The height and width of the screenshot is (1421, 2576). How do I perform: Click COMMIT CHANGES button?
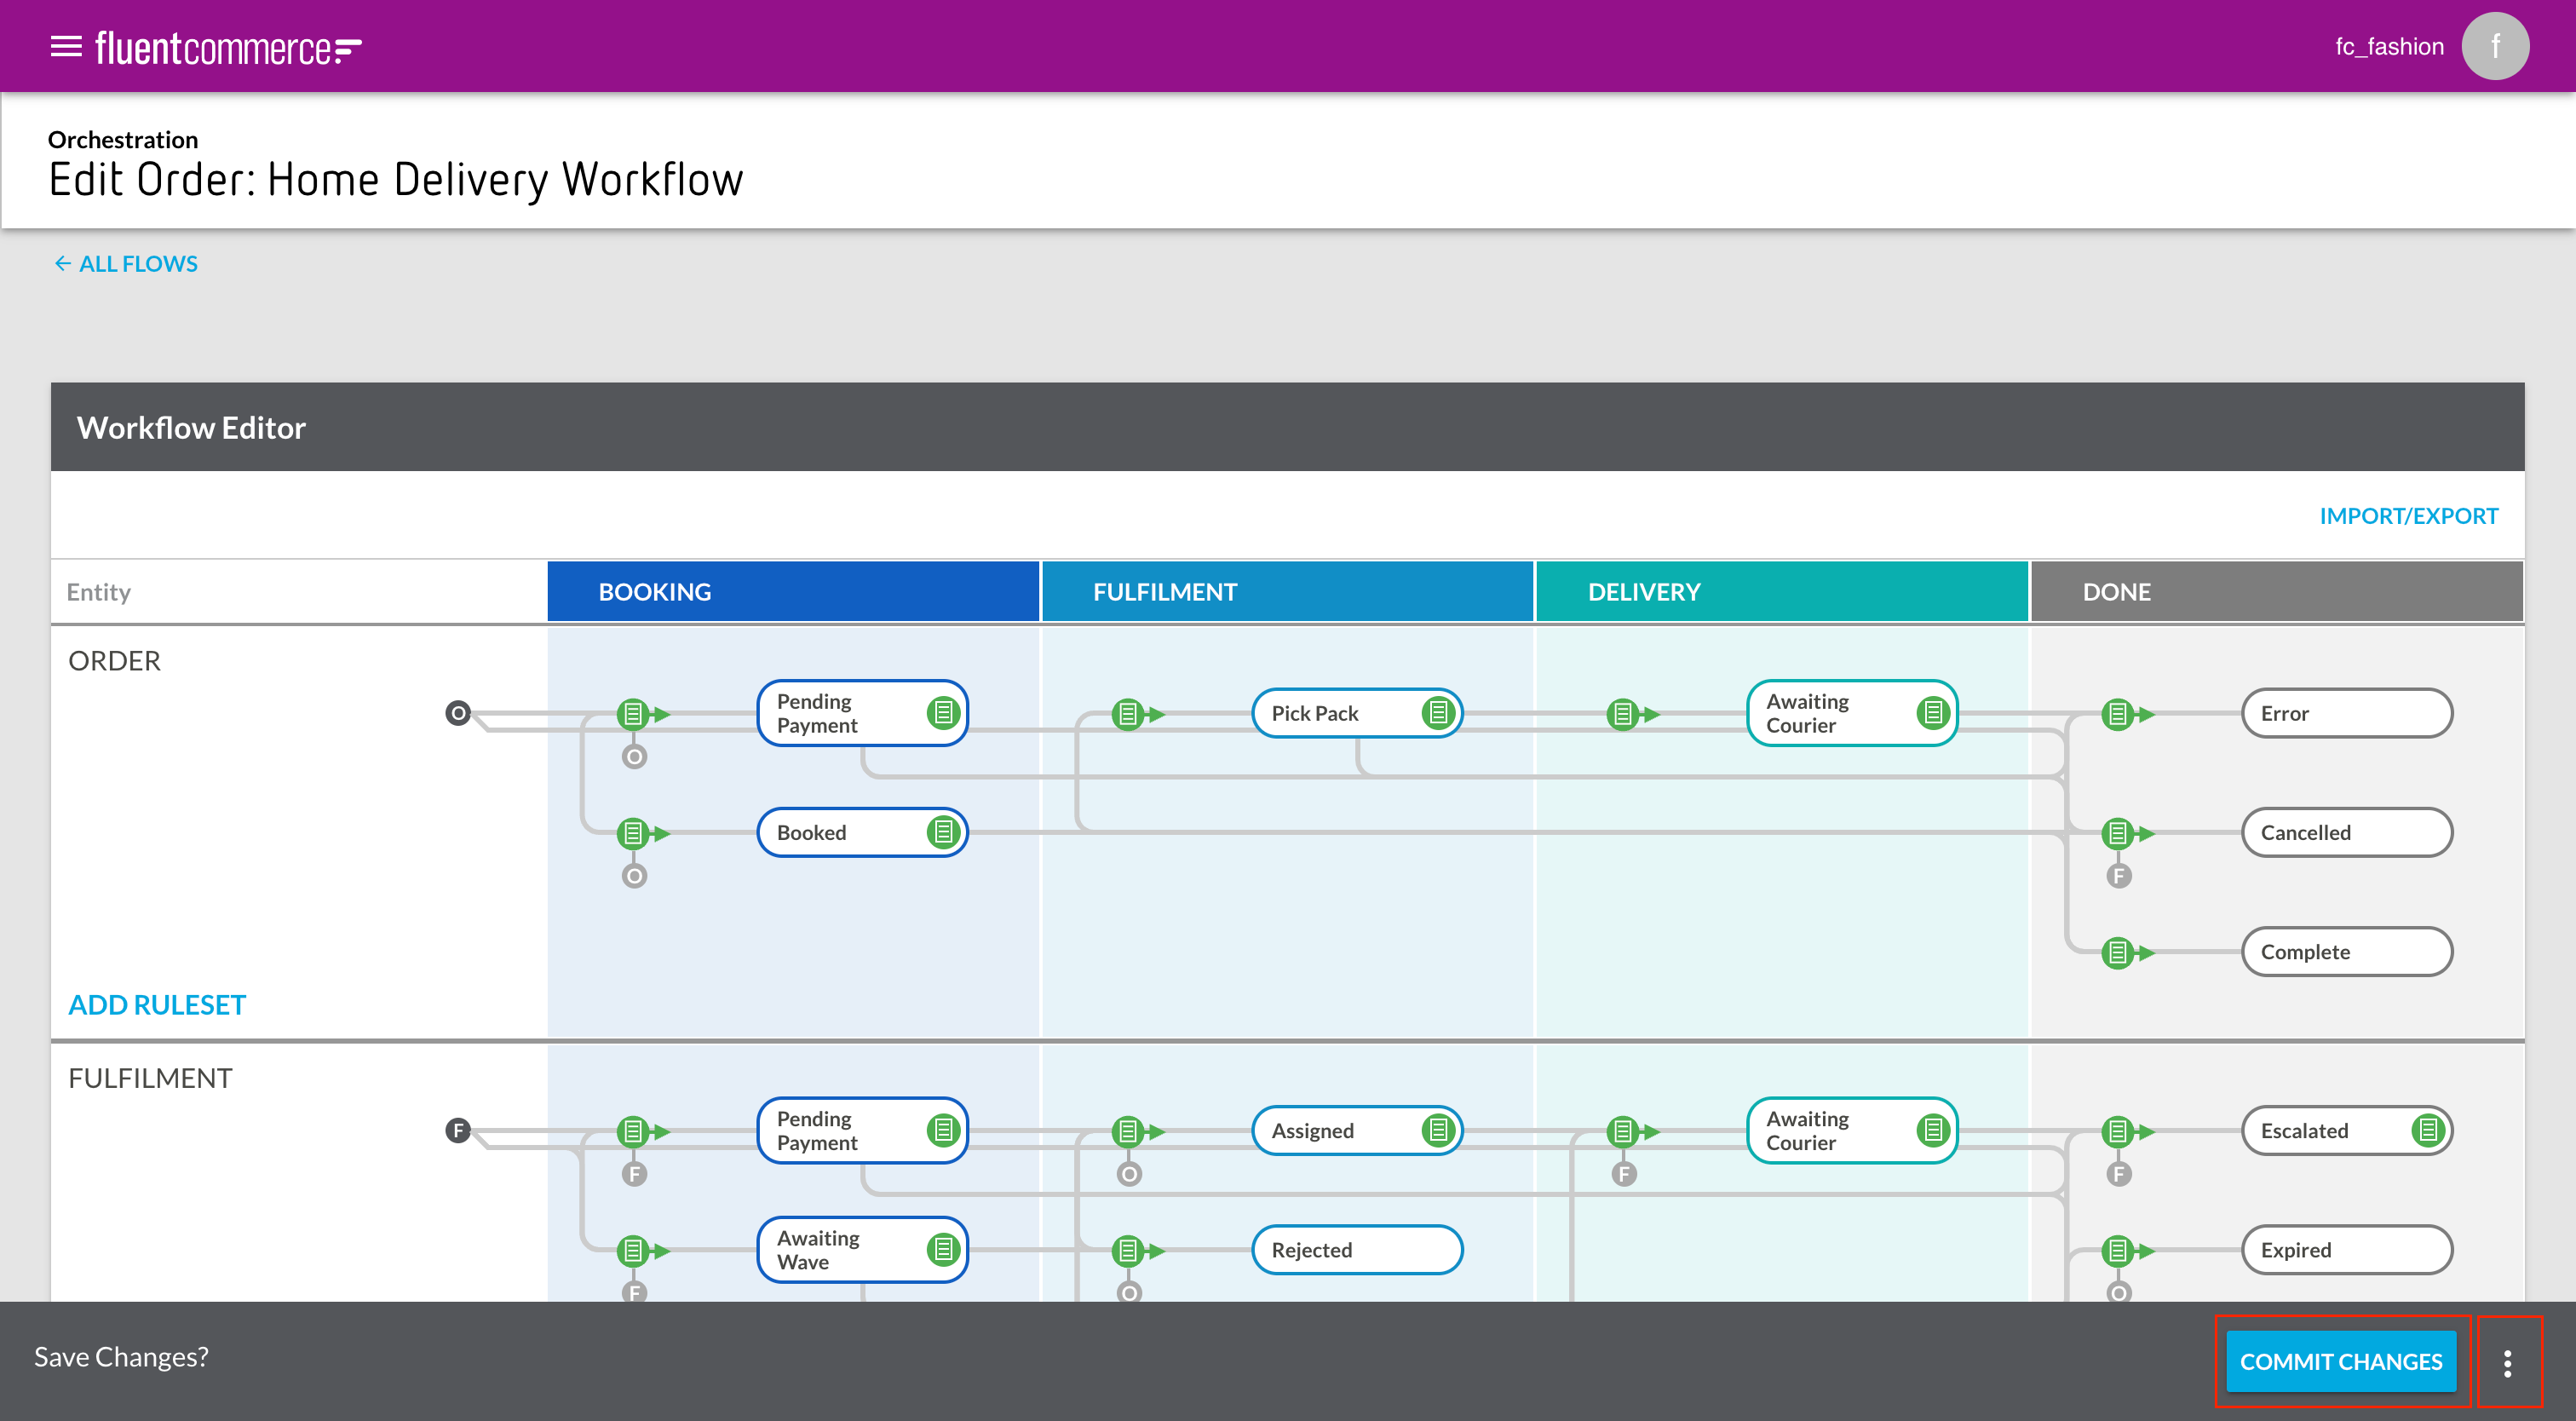point(2340,1362)
